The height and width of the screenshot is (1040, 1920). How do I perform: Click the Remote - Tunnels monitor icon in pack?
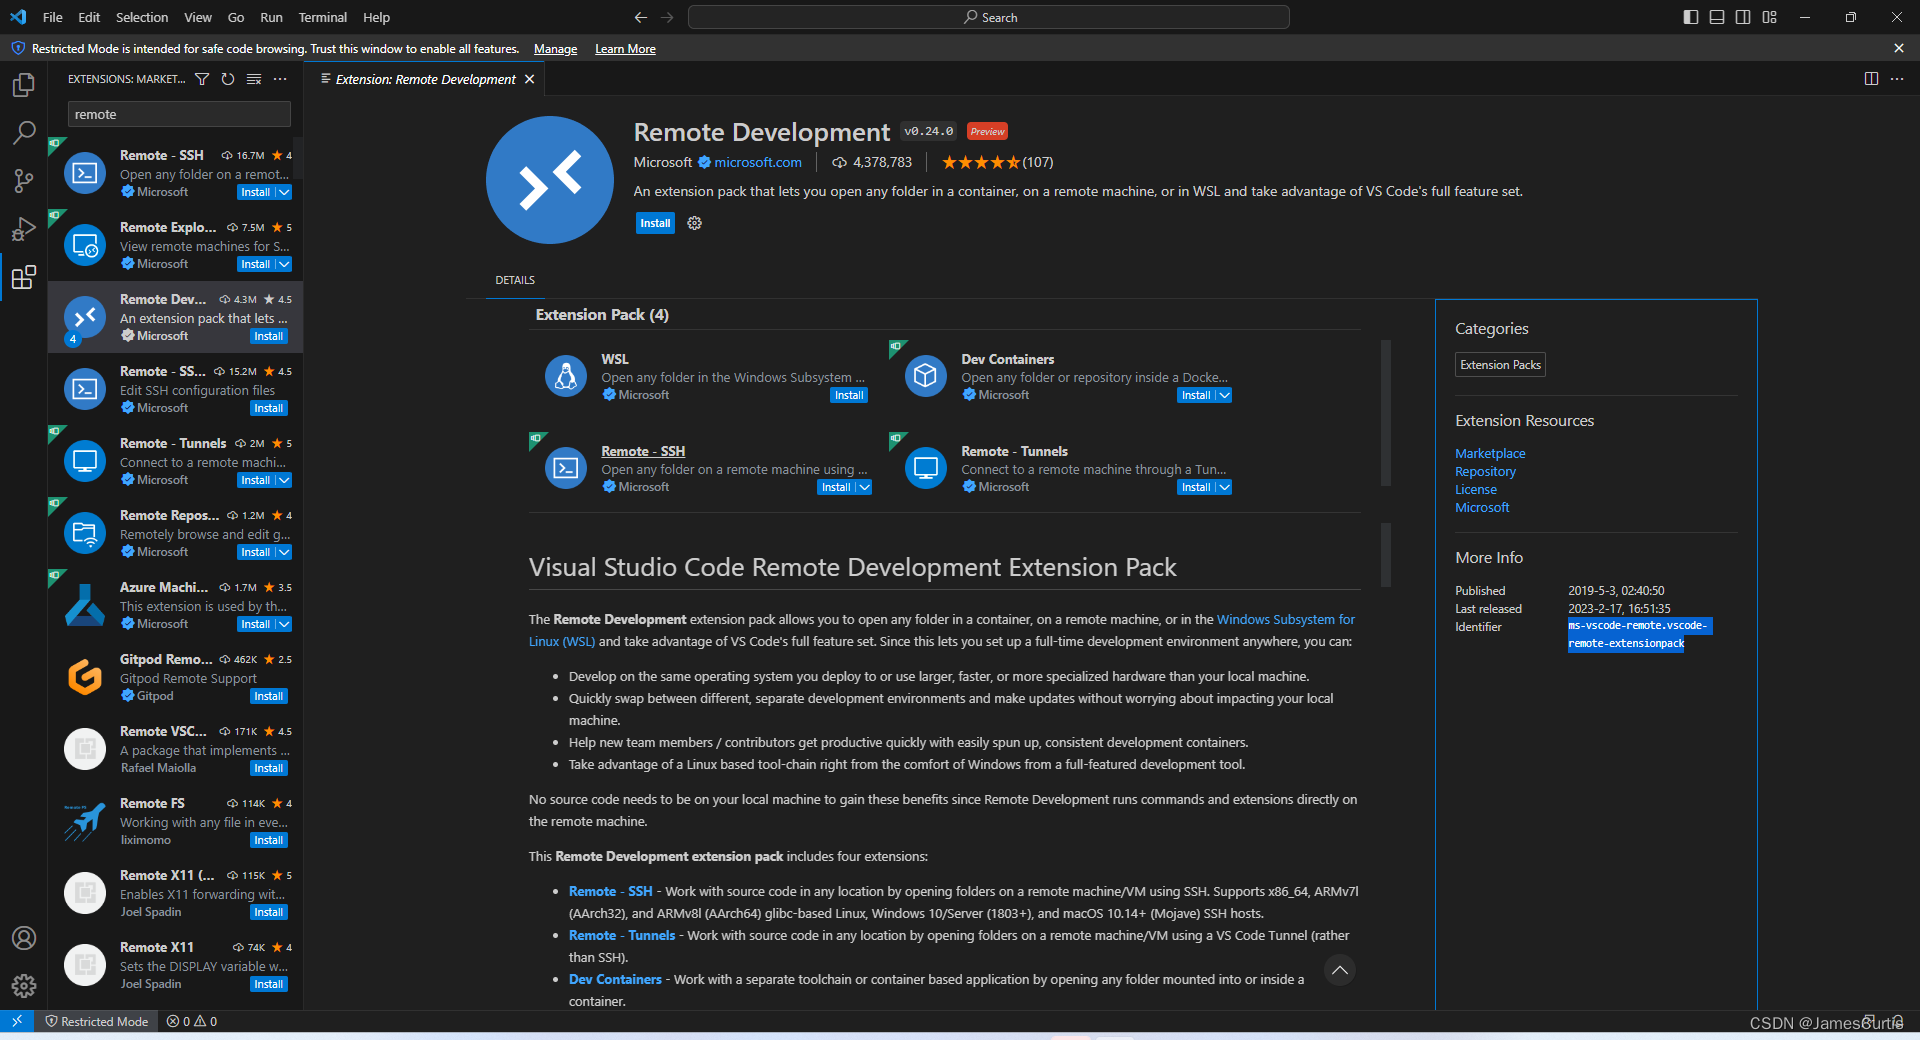pyautogui.click(x=926, y=468)
